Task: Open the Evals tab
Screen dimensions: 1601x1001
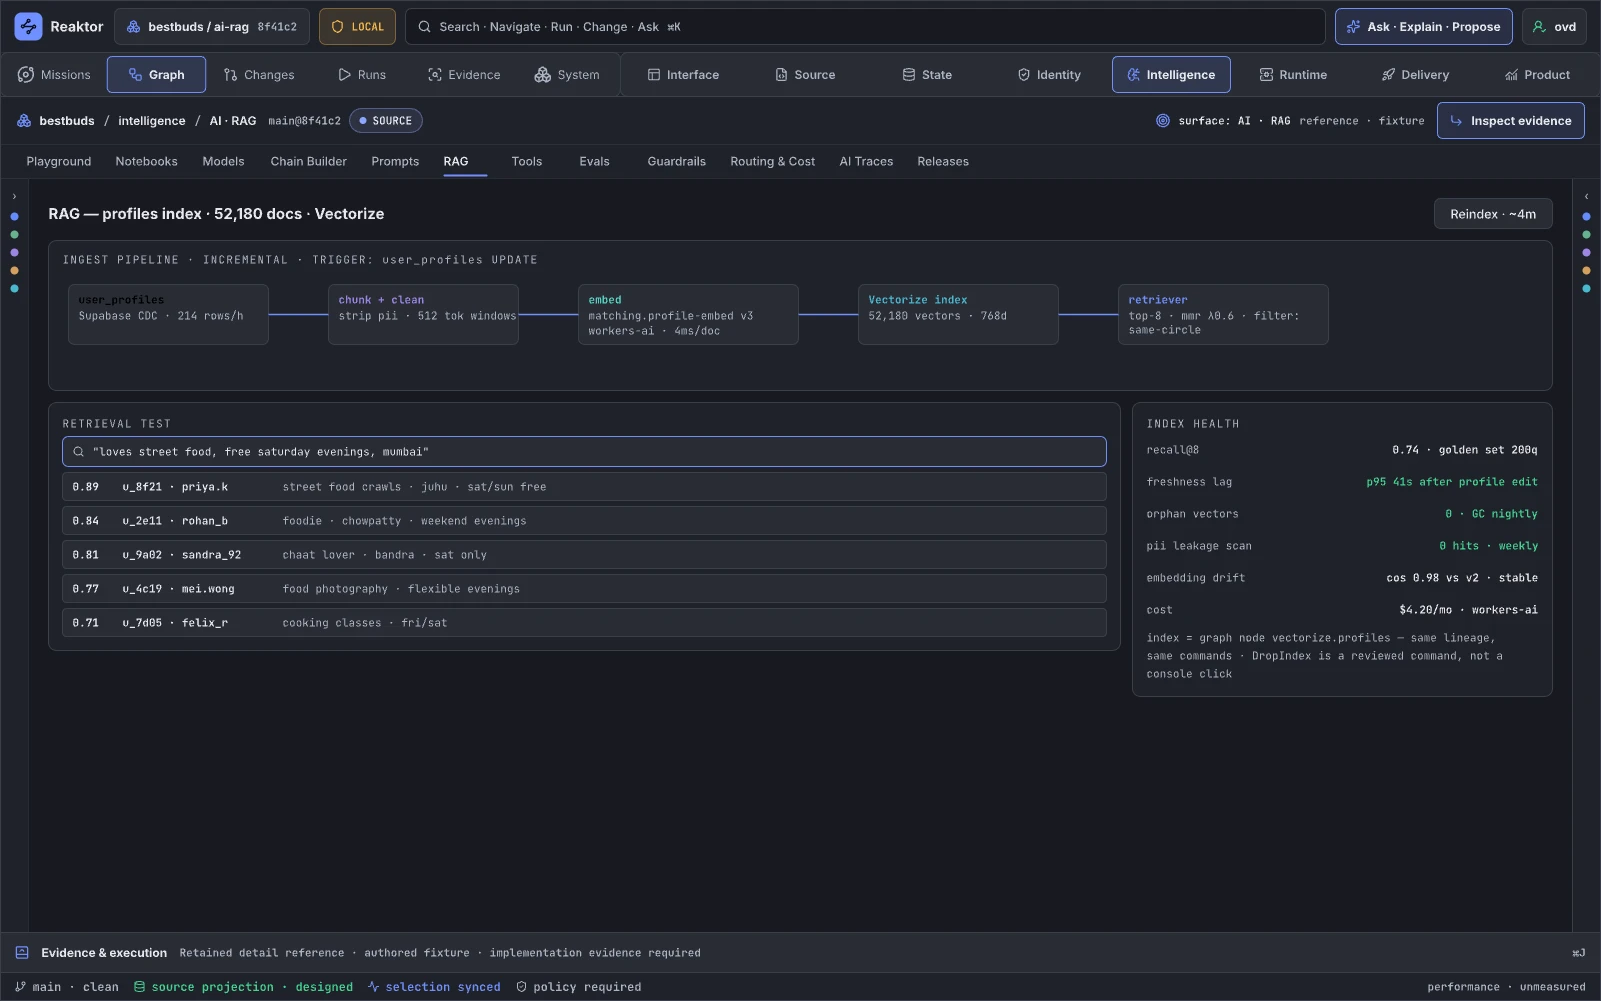Action: tap(594, 161)
